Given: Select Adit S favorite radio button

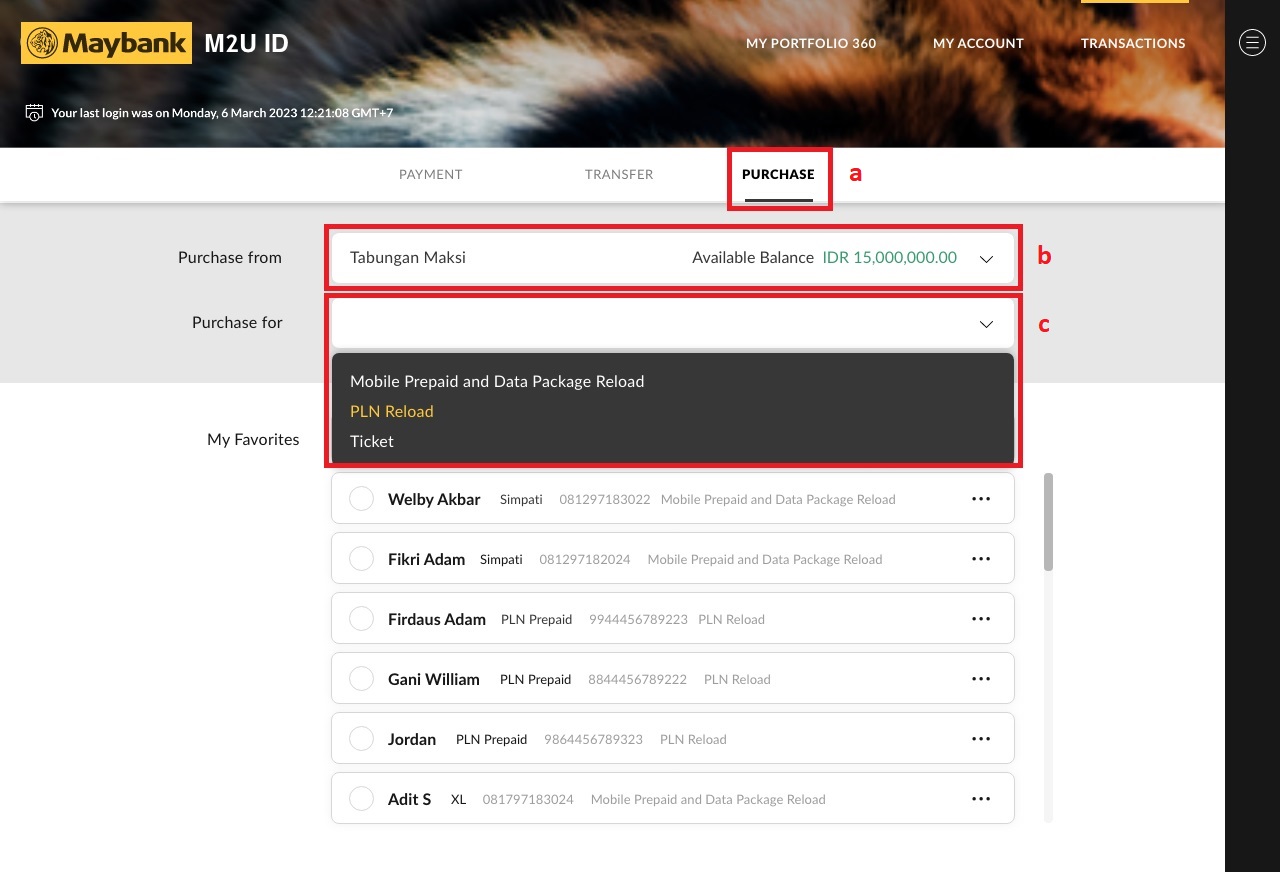Looking at the screenshot, I should 361,799.
